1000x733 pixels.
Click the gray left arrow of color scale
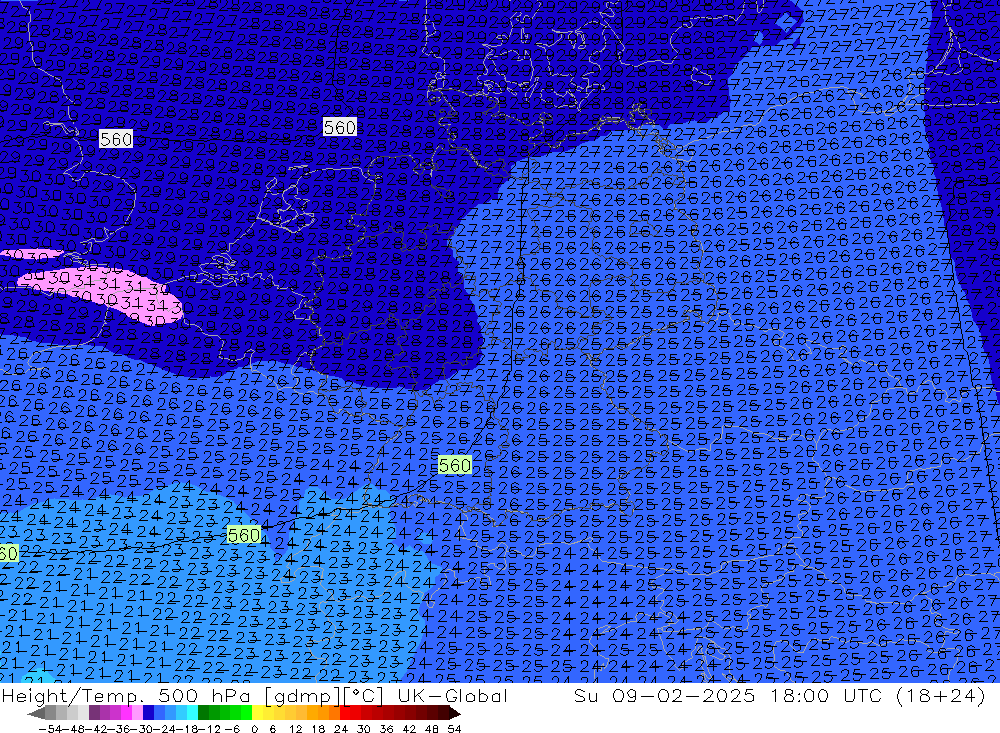click(36, 714)
